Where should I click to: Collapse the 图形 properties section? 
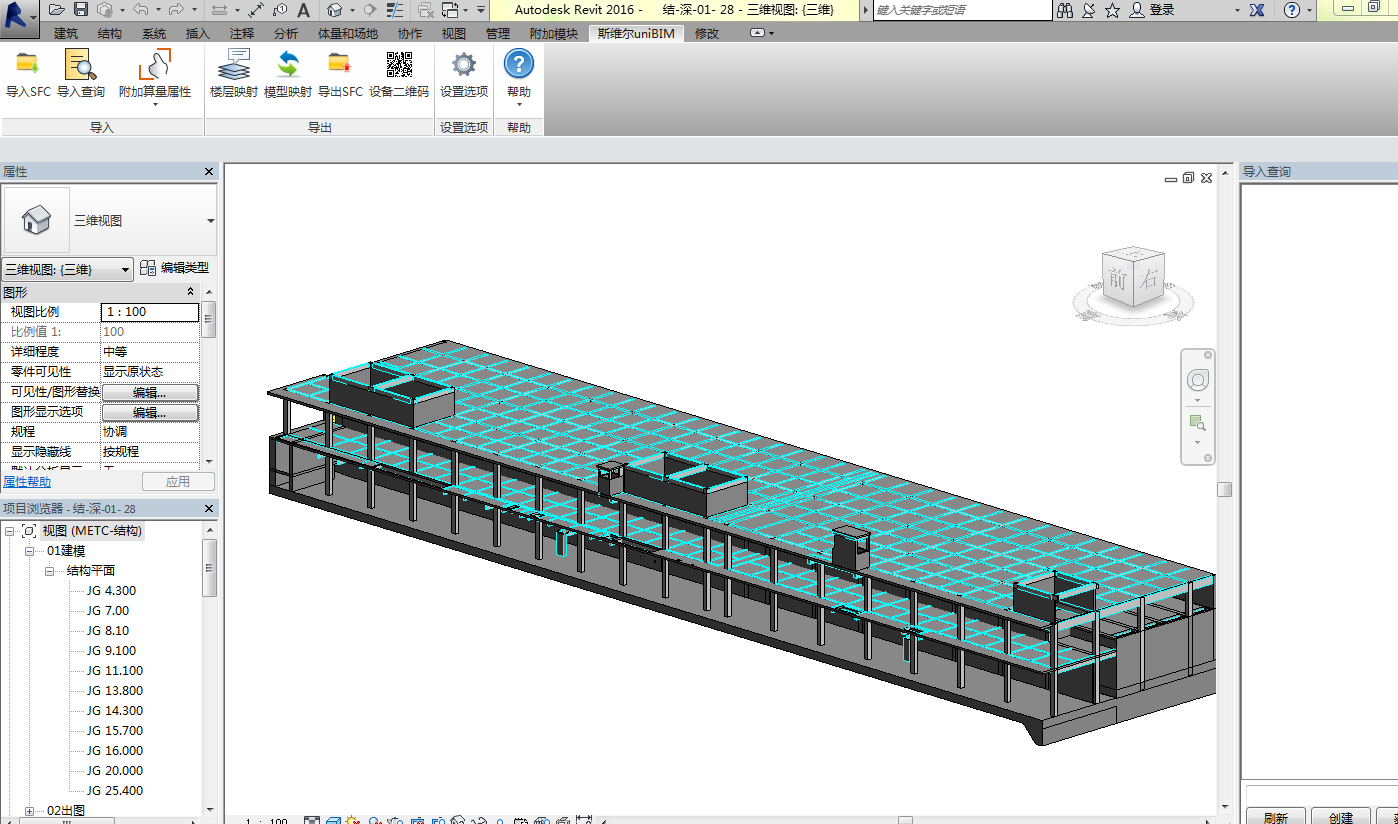click(x=191, y=292)
